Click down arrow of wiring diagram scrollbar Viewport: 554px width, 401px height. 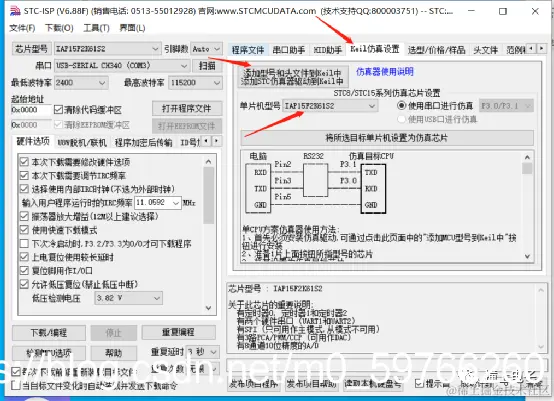click(x=527, y=256)
